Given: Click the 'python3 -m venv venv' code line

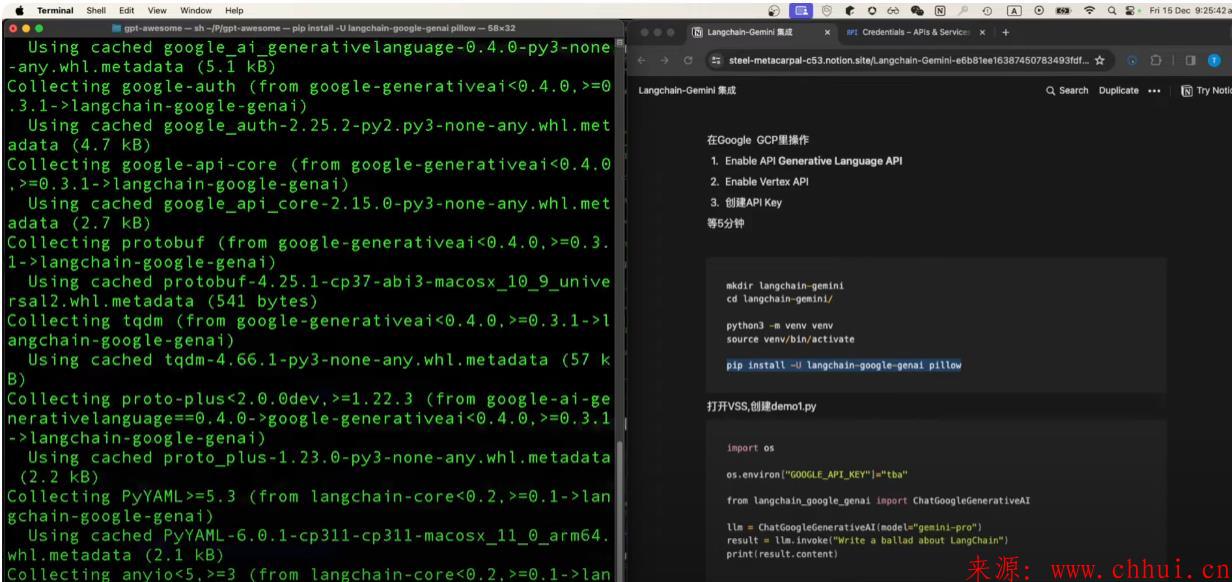Looking at the screenshot, I should [779, 325].
